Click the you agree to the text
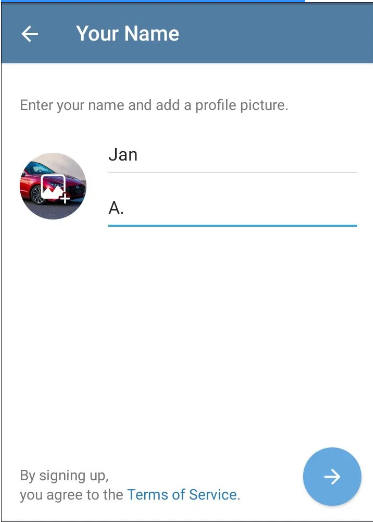Viewport: 373px width, 522px height. (71, 495)
